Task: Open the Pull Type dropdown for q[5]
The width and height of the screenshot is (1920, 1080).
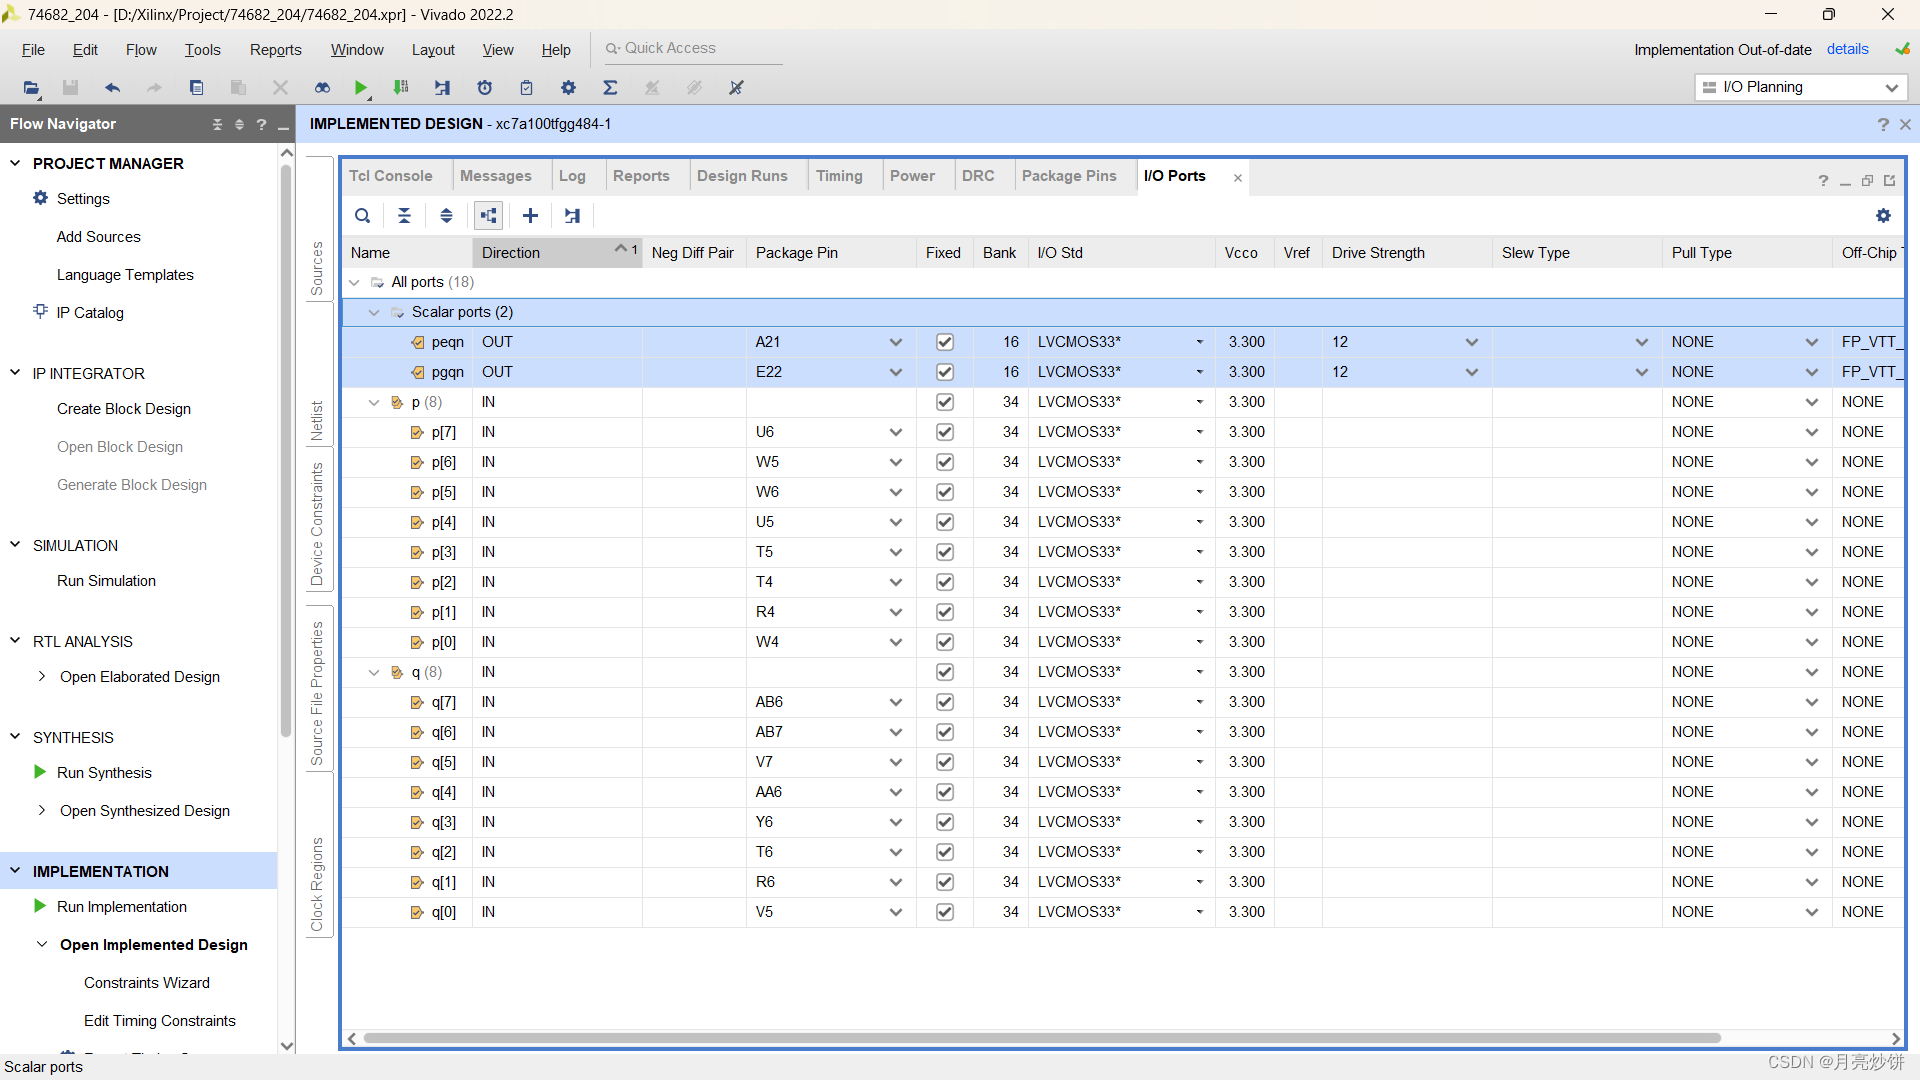Action: (1812, 762)
